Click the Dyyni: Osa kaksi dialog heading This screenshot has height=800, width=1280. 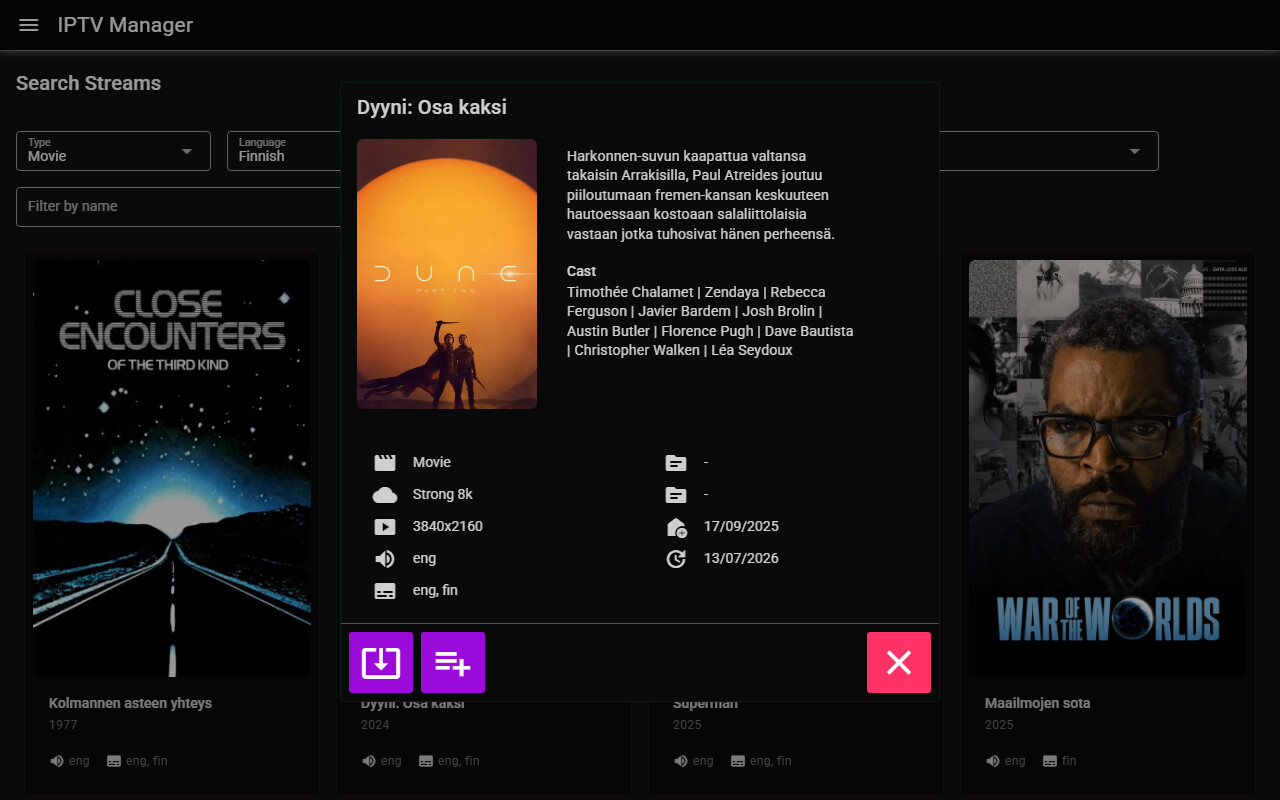pyautogui.click(x=432, y=107)
